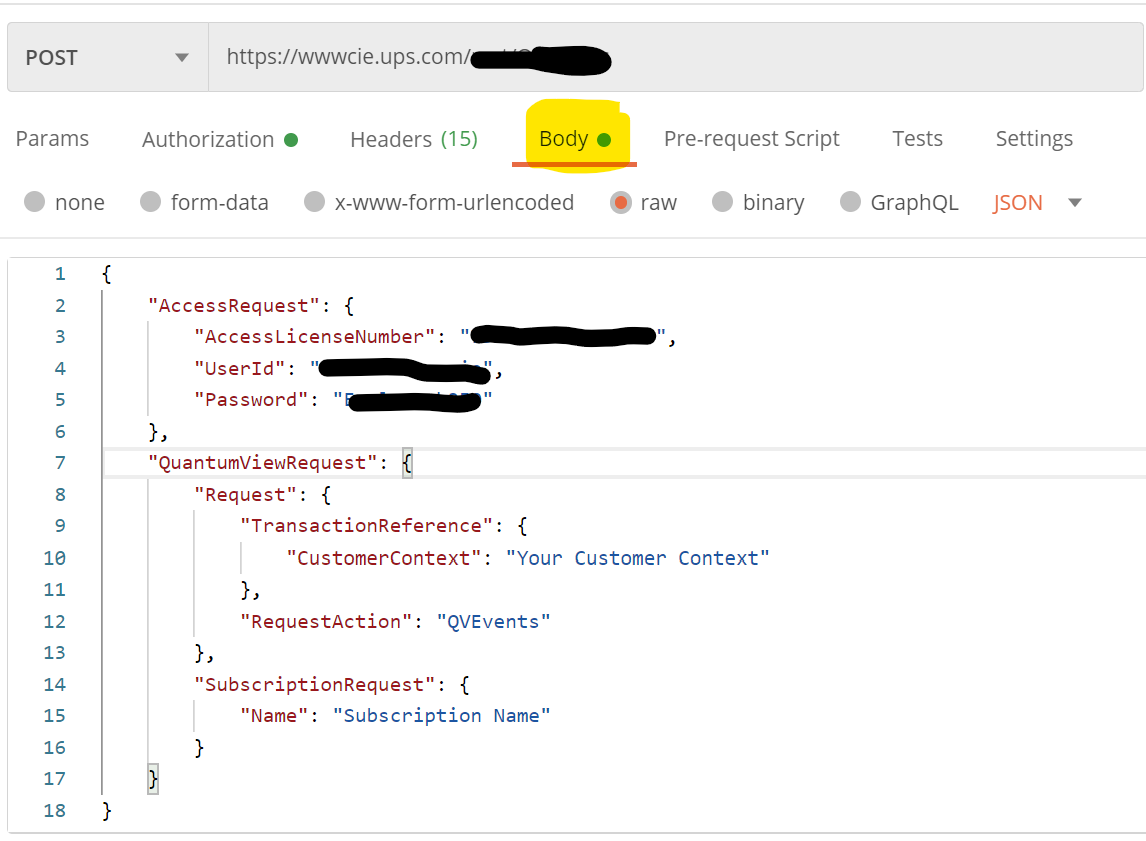Click the "QuantumViewRequest" key
Image resolution: width=1146 pixels, height=841 pixels.
[262, 463]
